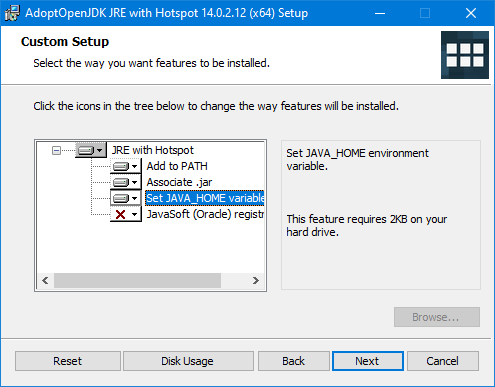The width and height of the screenshot is (495, 387).
Task: Select Associate .jar feature label
Action: tap(179, 182)
